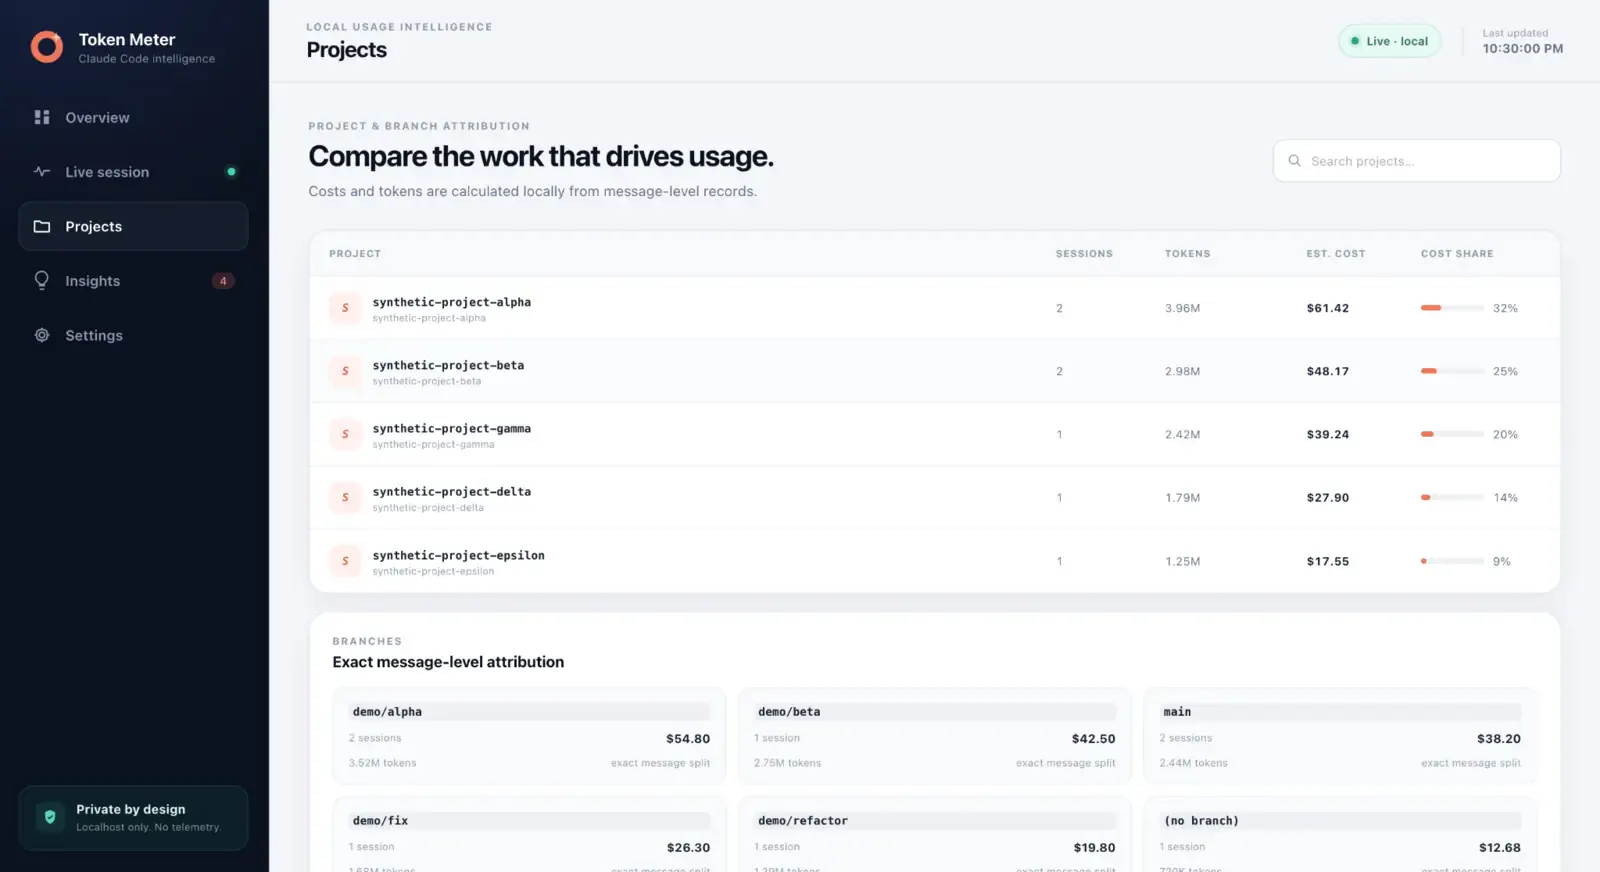Click the 1.79M tokens value

[1182, 497]
